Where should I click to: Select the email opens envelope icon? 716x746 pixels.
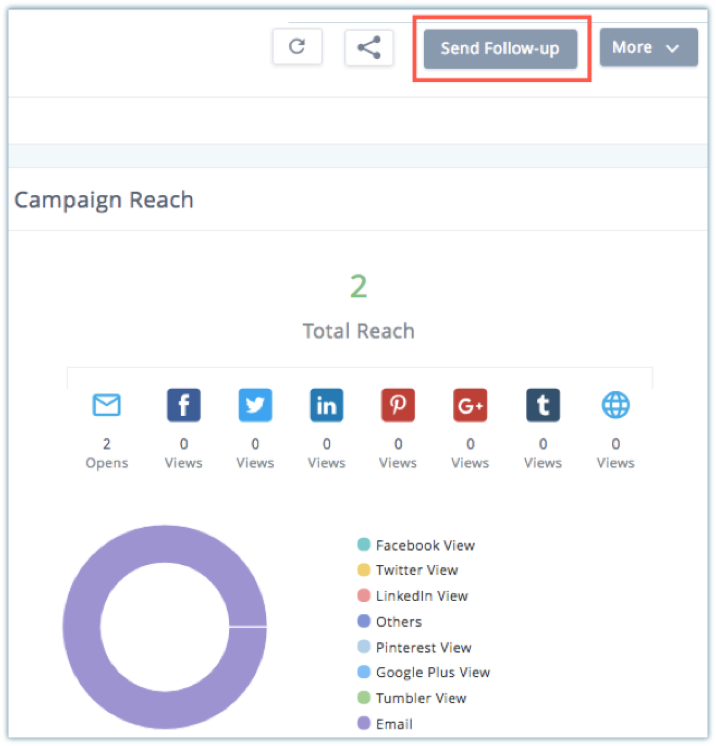(x=106, y=405)
